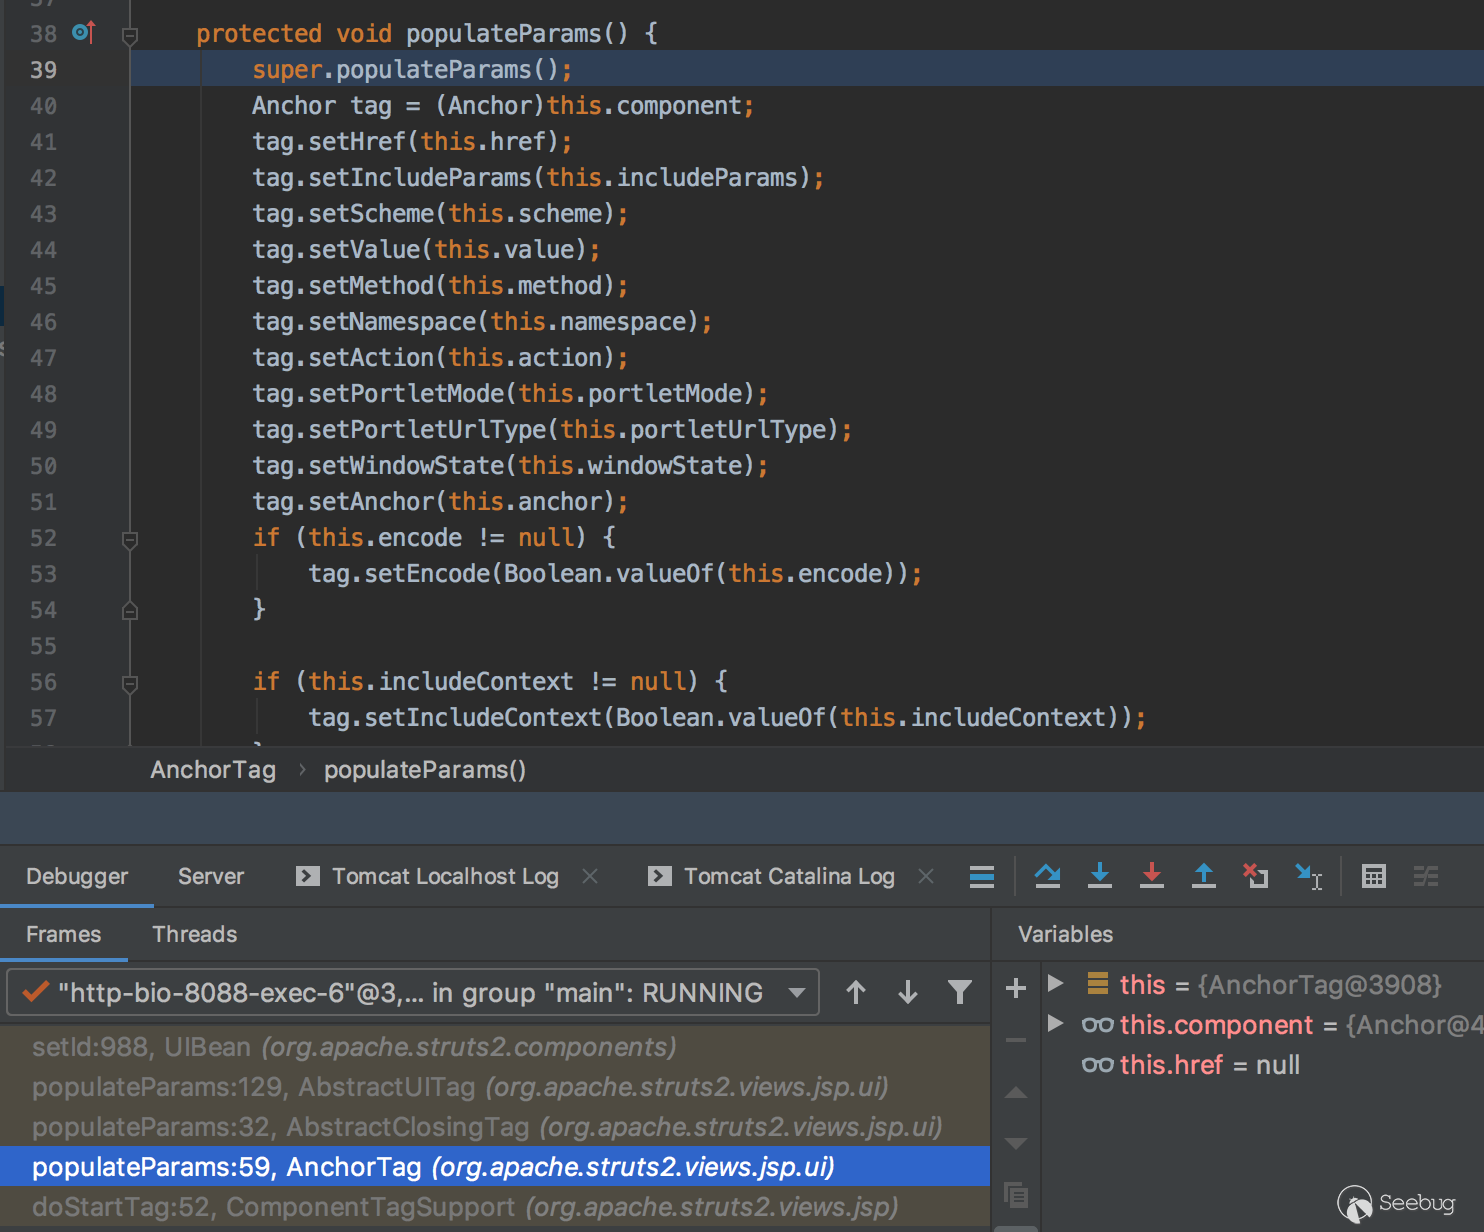Screen dimensions: 1484x1232
Task: Open the Evaluate Expression calculator icon
Action: click(x=1373, y=876)
